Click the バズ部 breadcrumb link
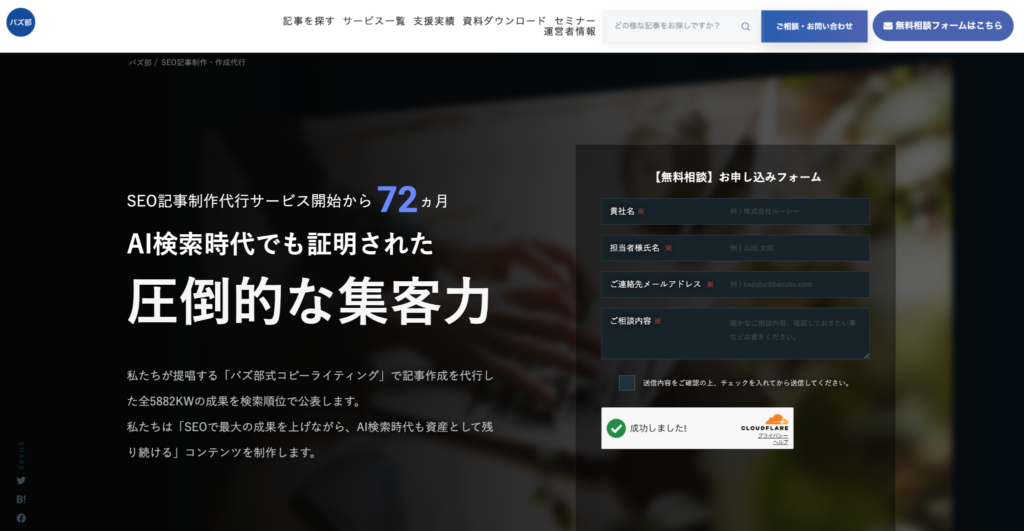 tap(140, 63)
